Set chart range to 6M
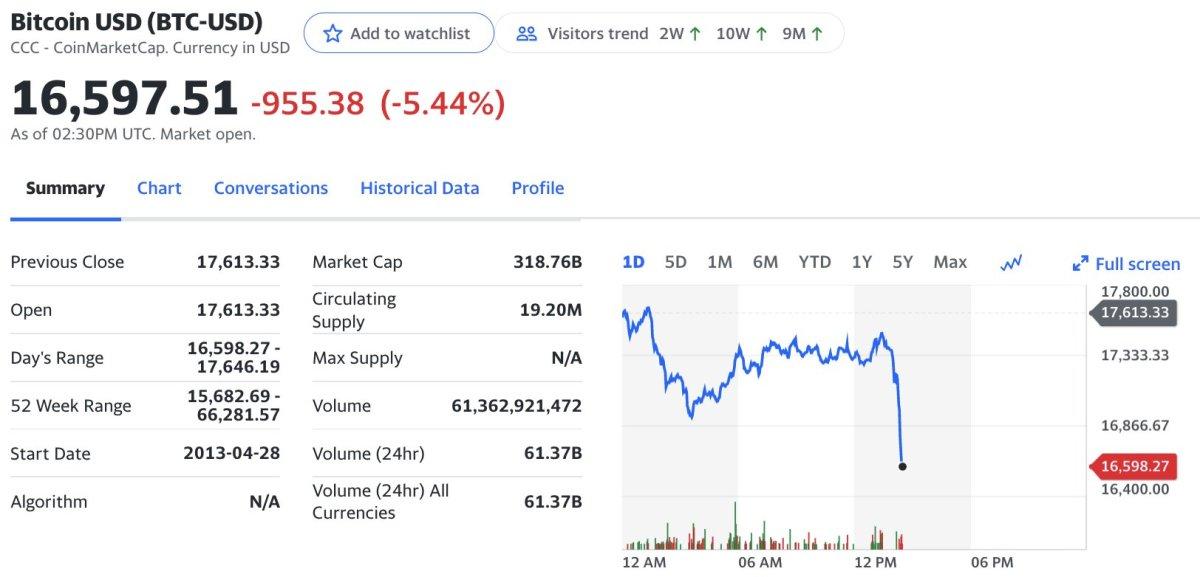This screenshot has height=577, width=1200. pos(765,262)
